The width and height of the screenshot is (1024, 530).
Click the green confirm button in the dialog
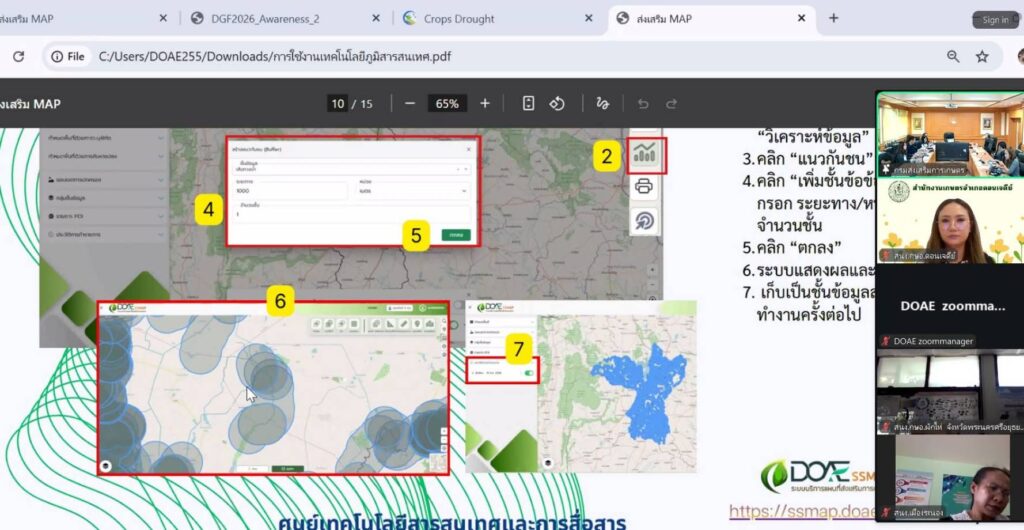click(456, 234)
